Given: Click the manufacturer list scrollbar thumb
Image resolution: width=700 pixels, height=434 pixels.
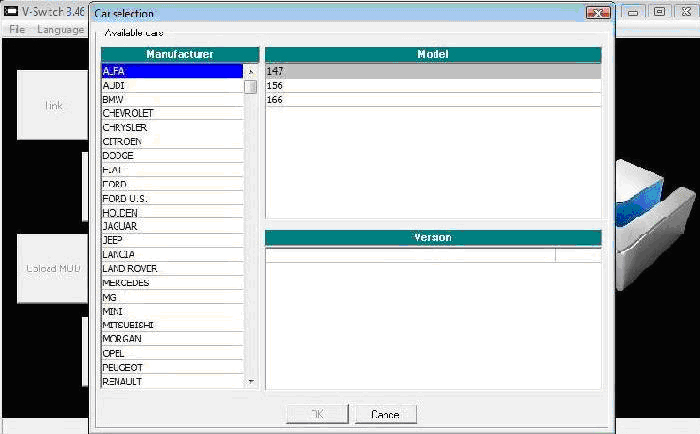Looking at the screenshot, I should [251, 87].
